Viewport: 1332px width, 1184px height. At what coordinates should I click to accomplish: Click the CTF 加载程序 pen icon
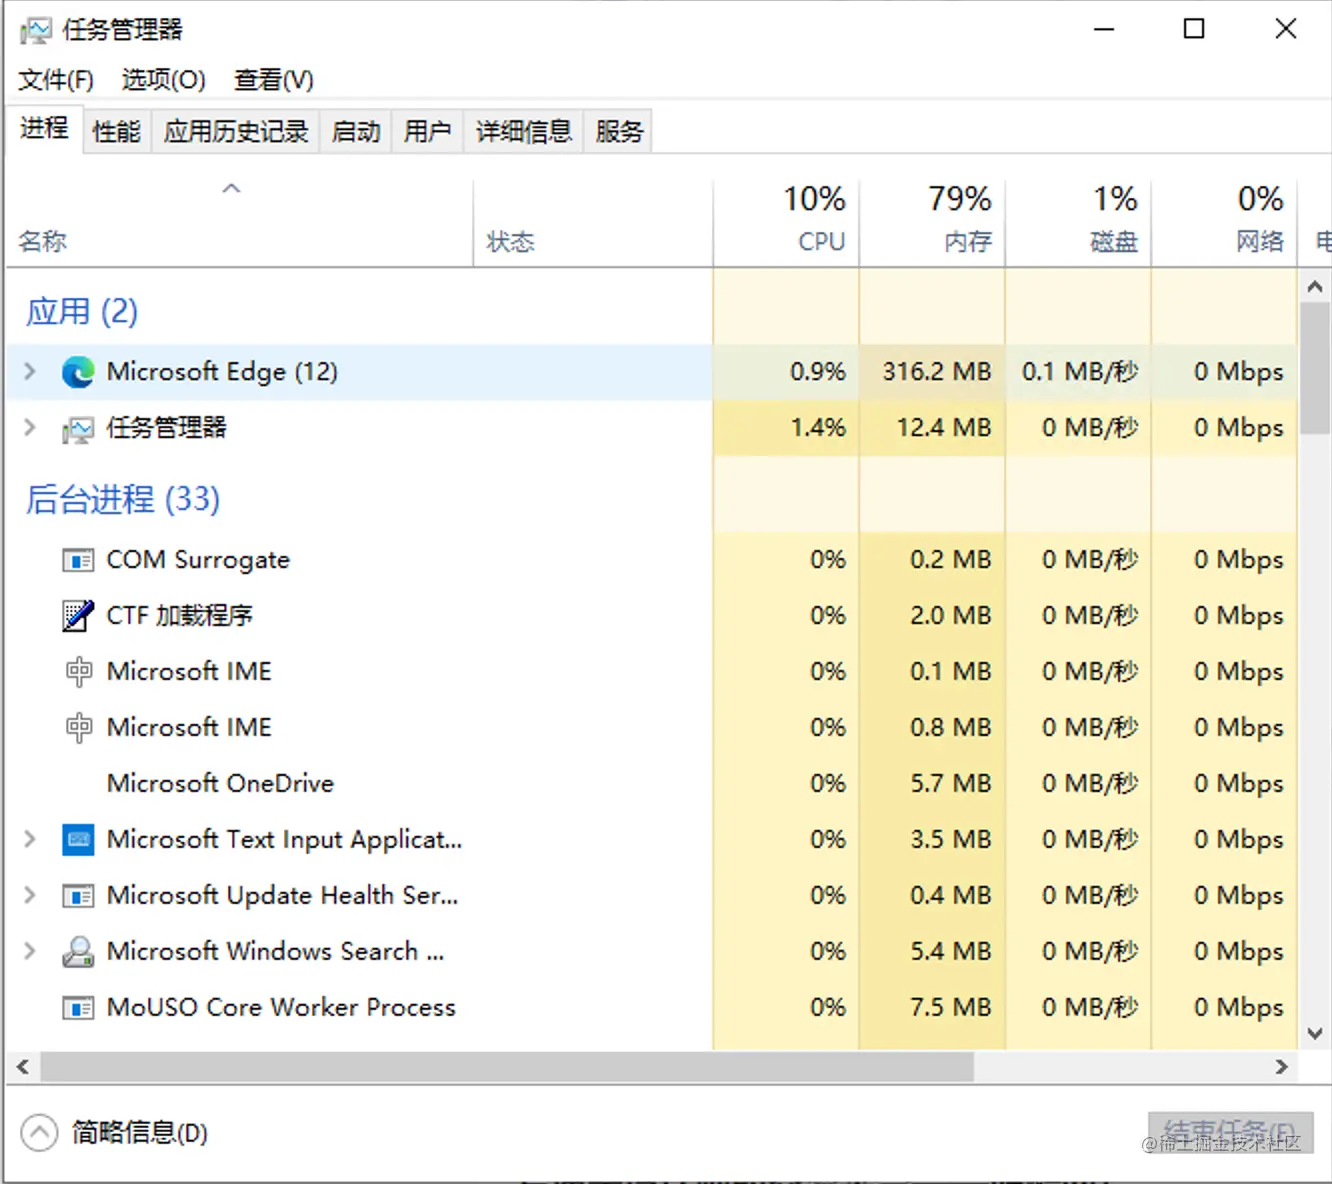pyautogui.click(x=78, y=616)
